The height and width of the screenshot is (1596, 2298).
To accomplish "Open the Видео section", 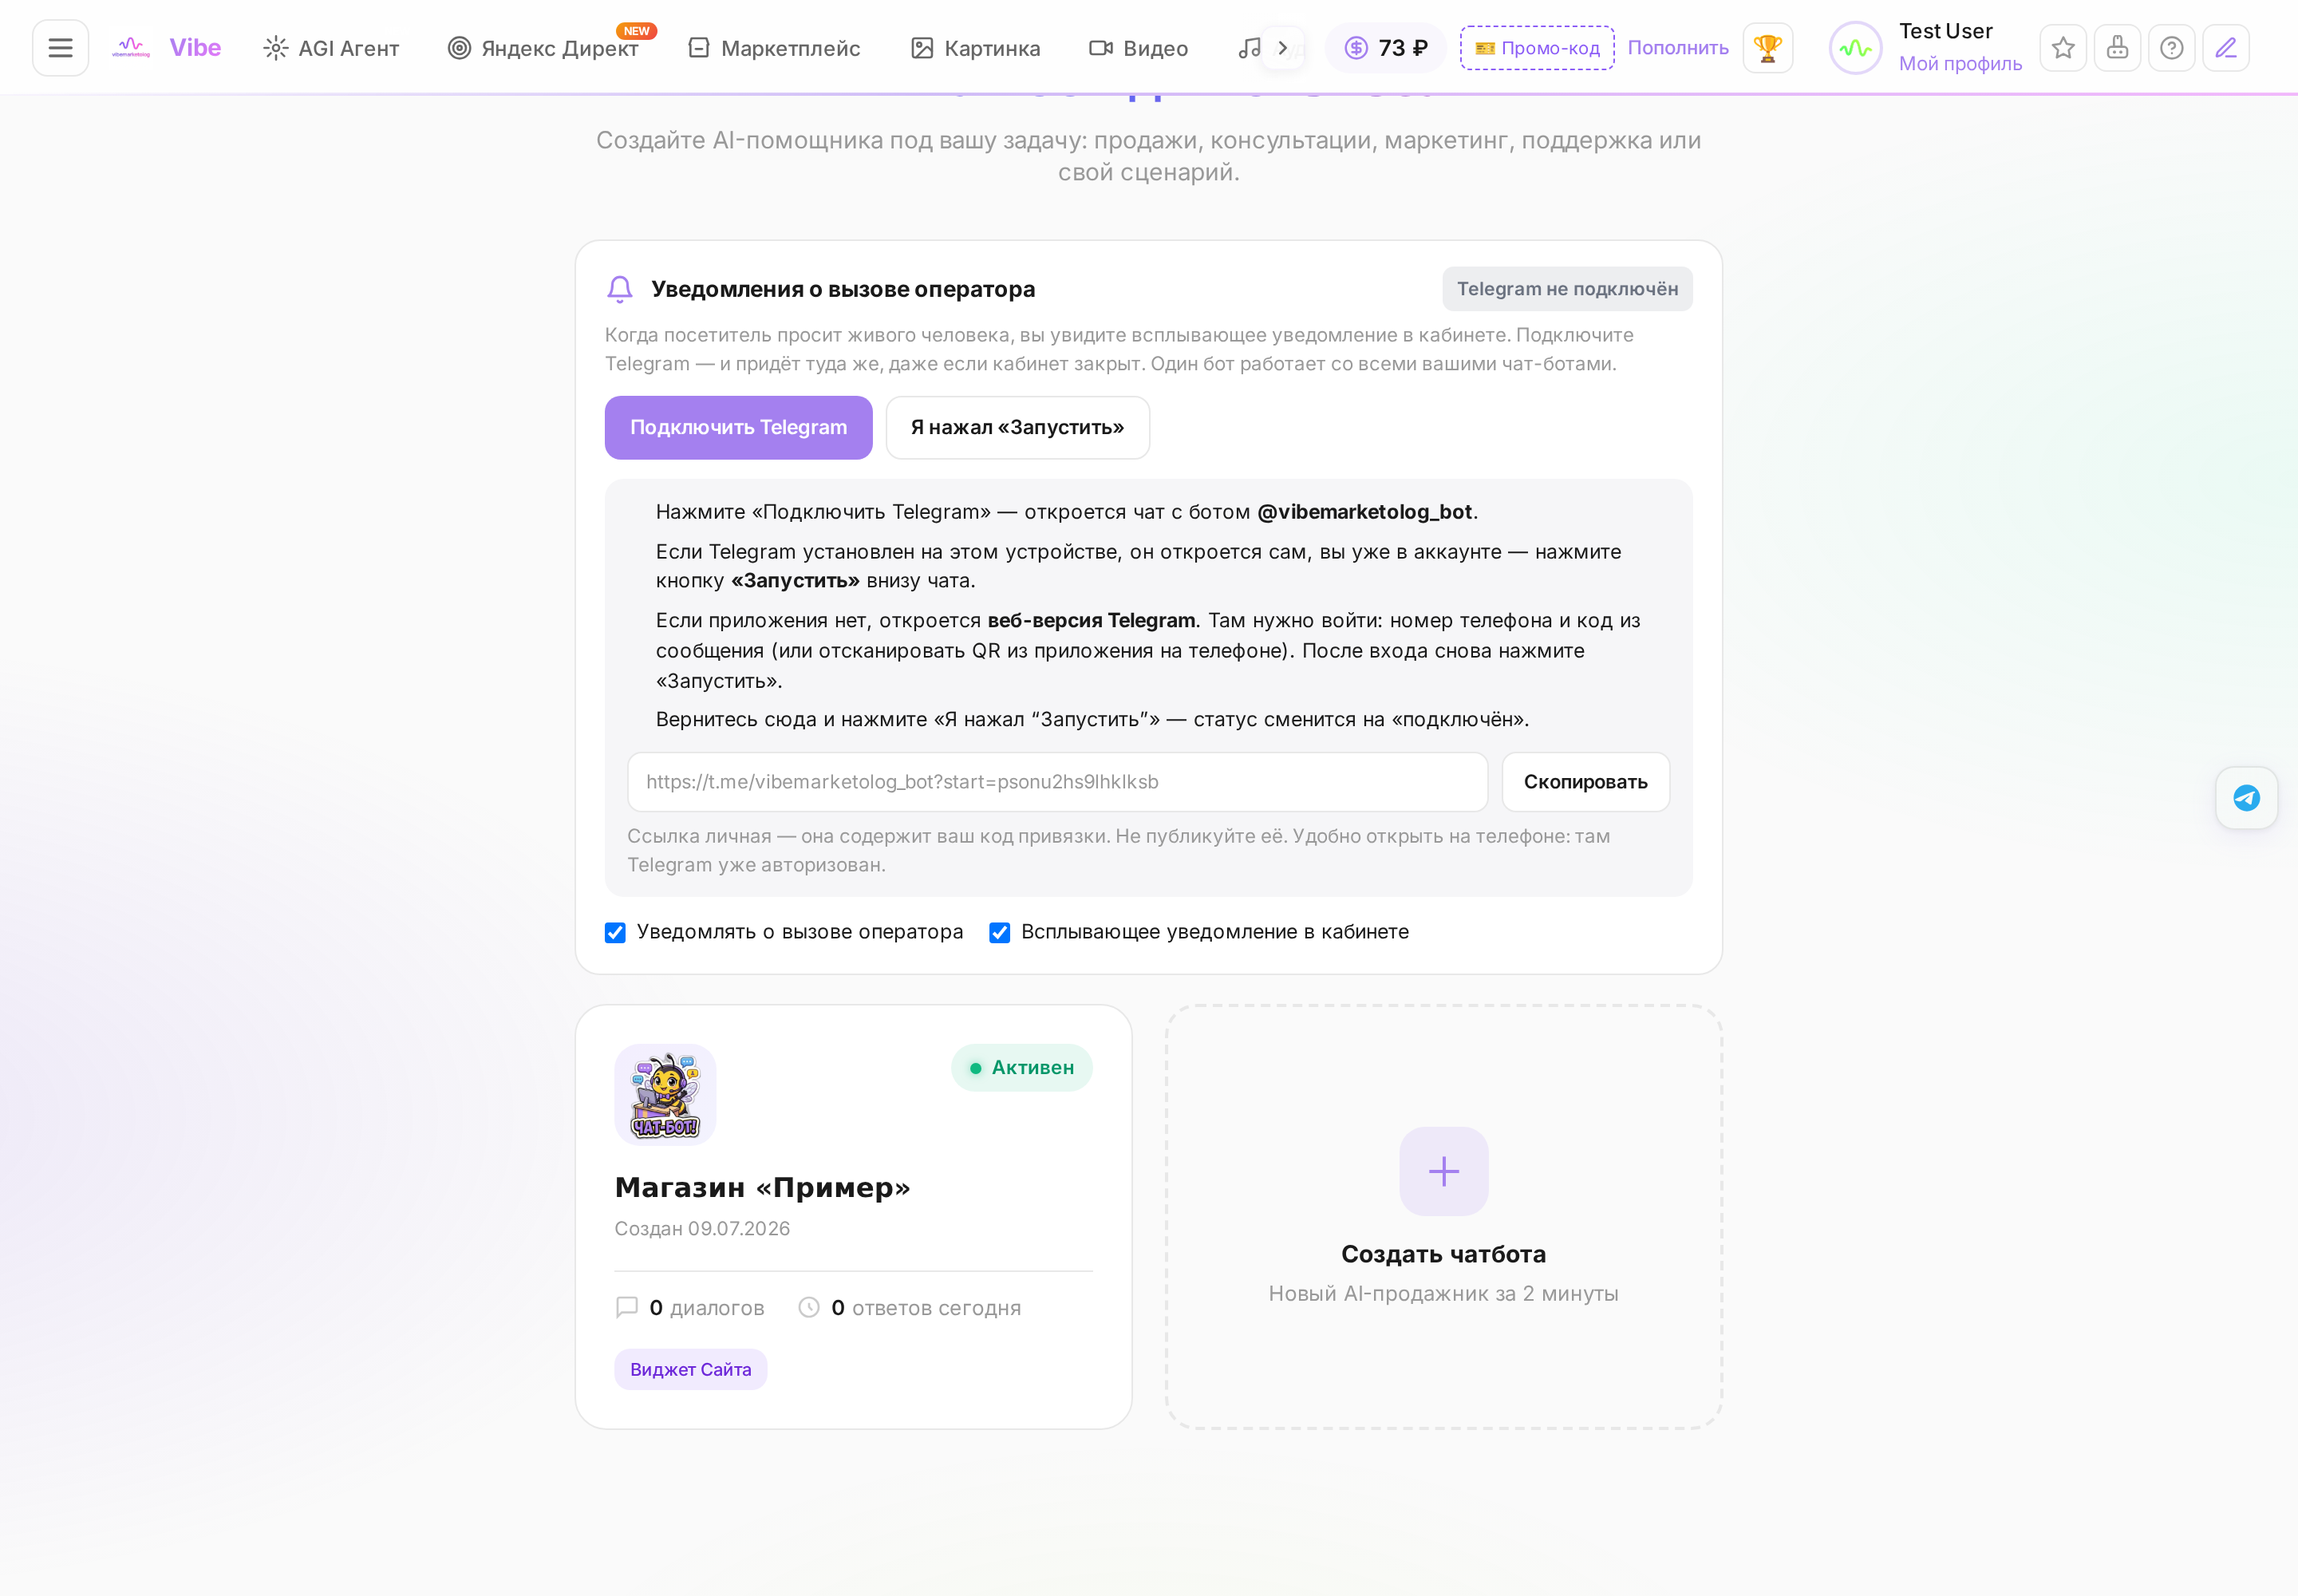I will [1138, 48].
